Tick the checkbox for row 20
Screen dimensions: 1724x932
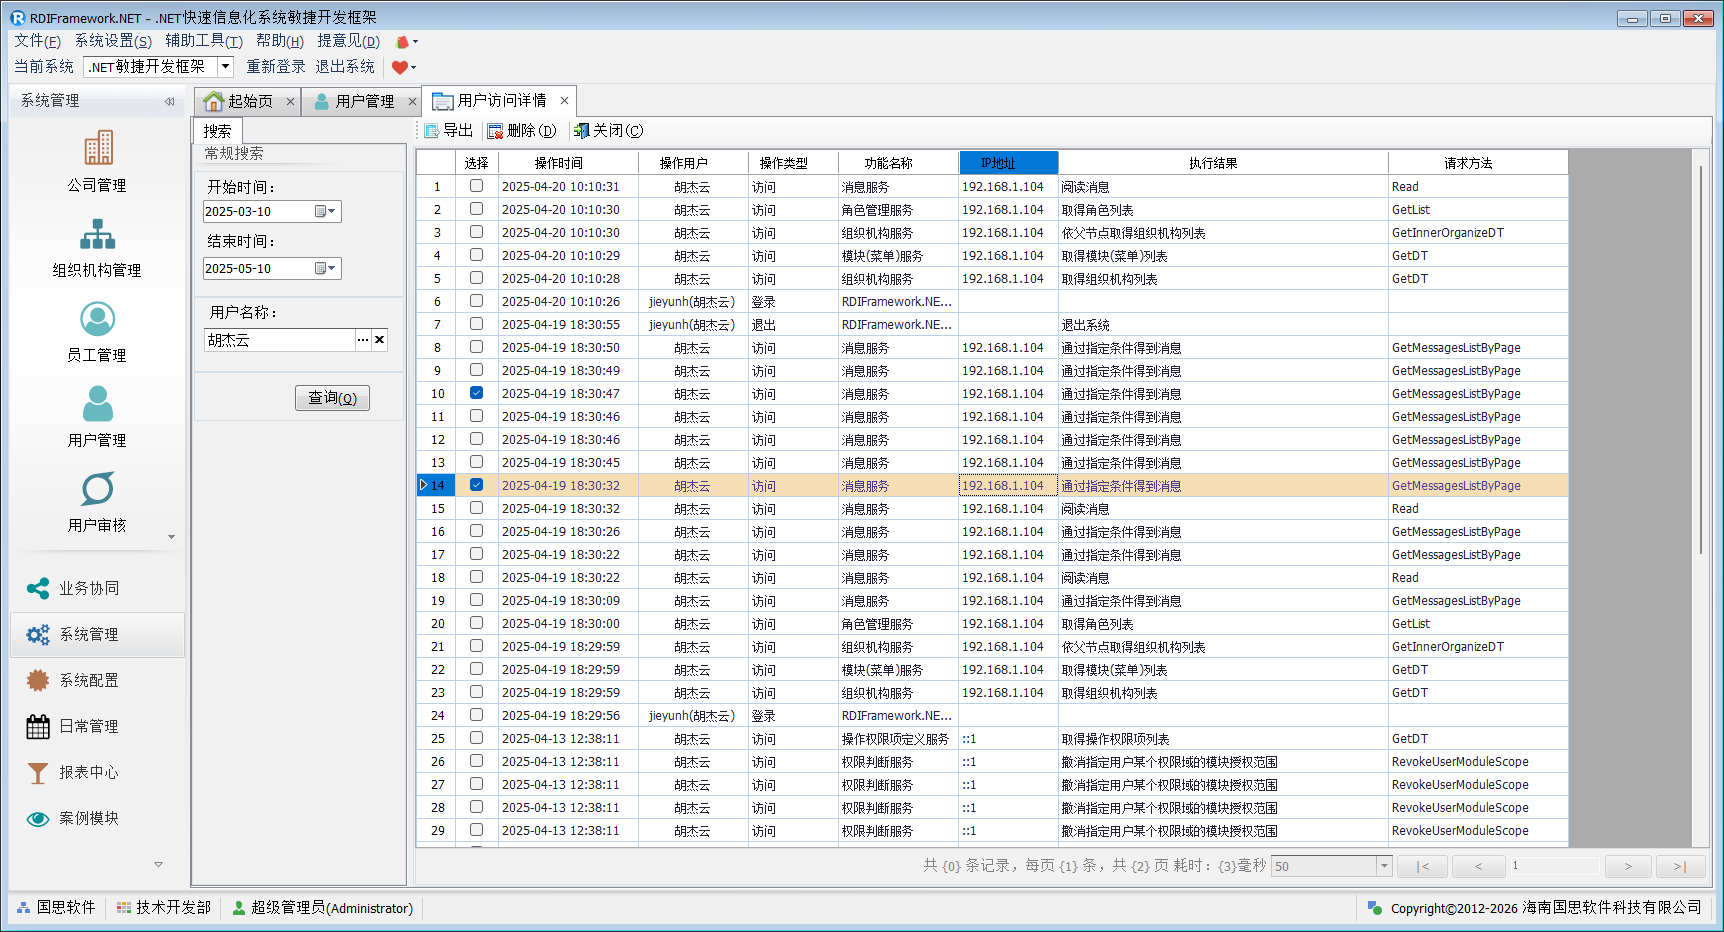pyautogui.click(x=476, y=623)
